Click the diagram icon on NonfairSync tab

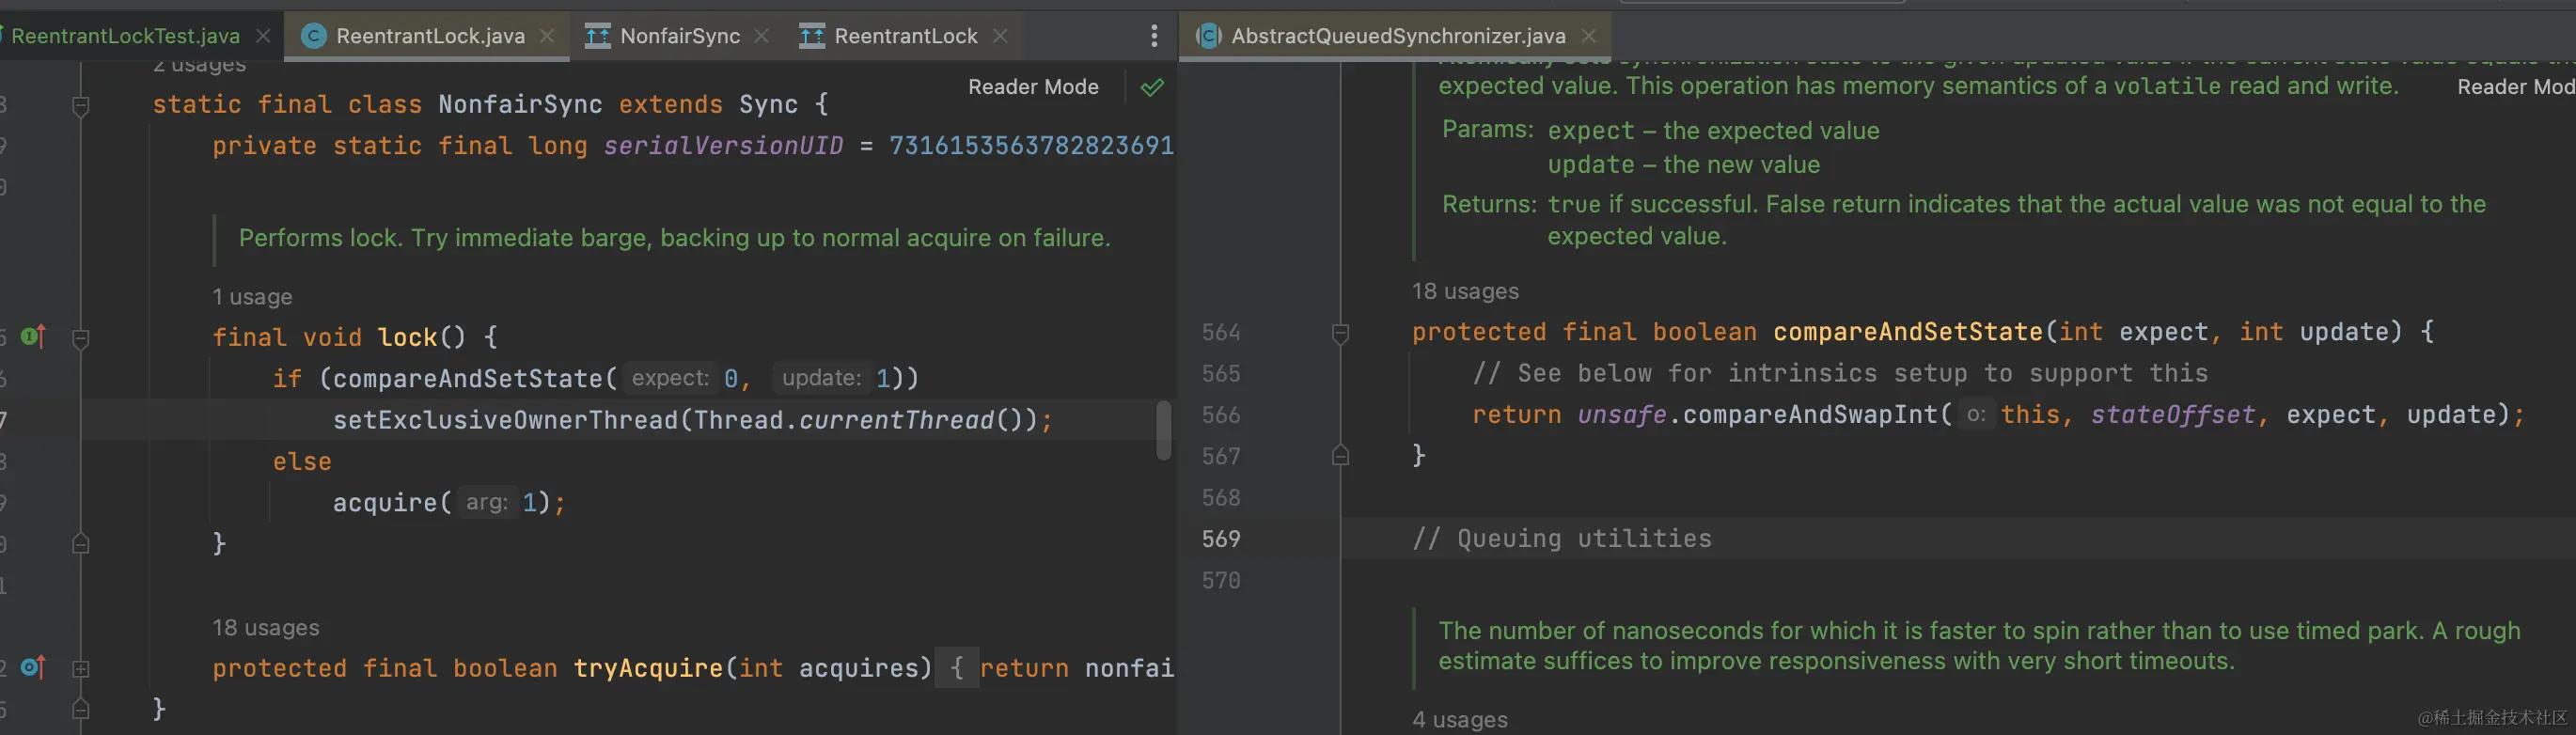click(597, 36)
